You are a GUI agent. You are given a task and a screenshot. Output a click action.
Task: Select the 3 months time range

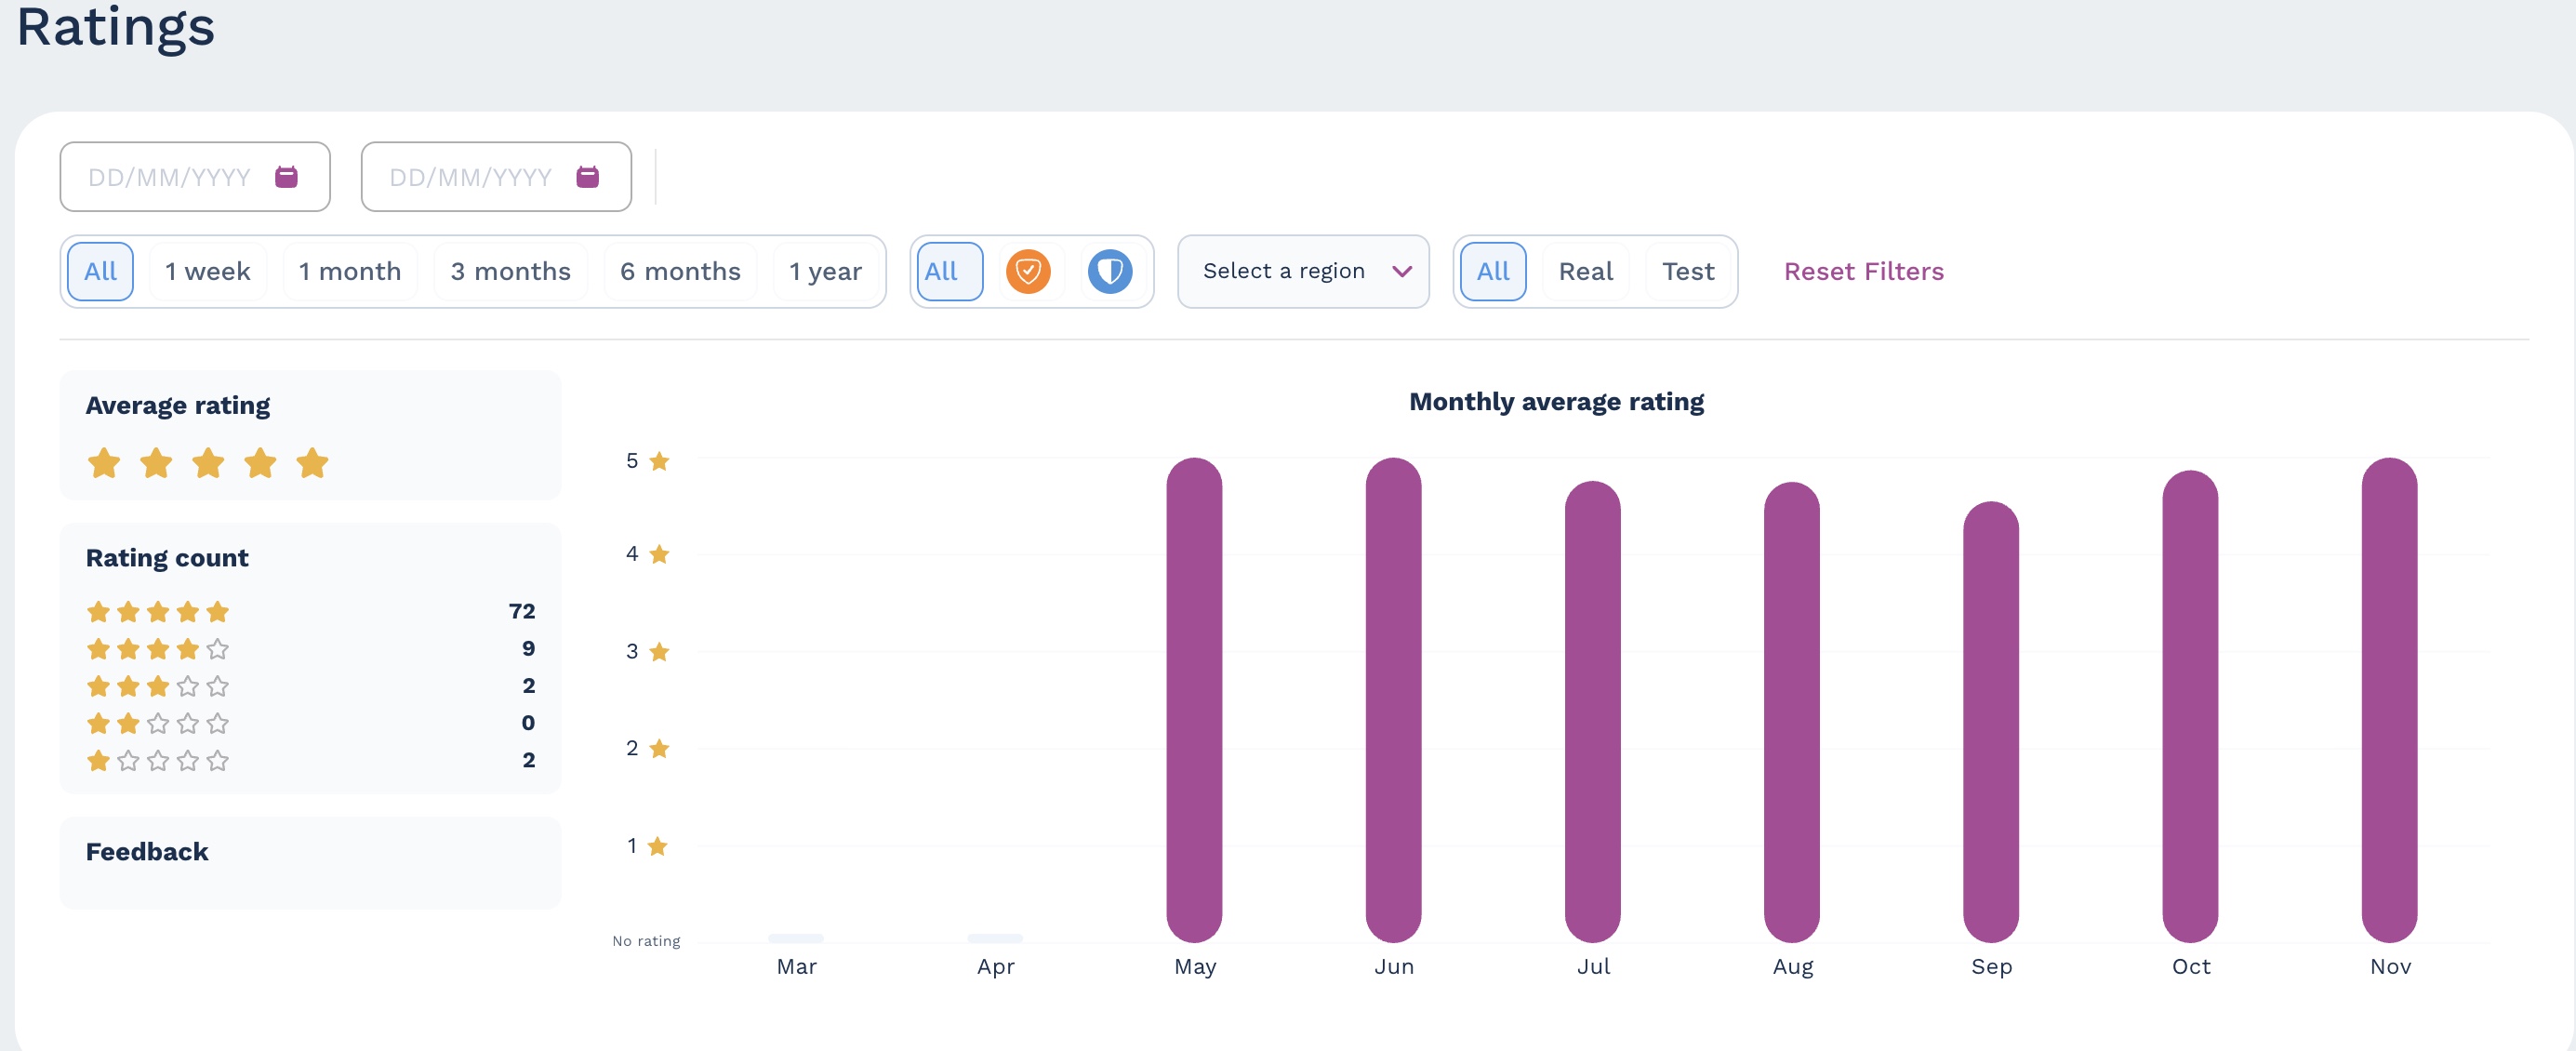511,271
